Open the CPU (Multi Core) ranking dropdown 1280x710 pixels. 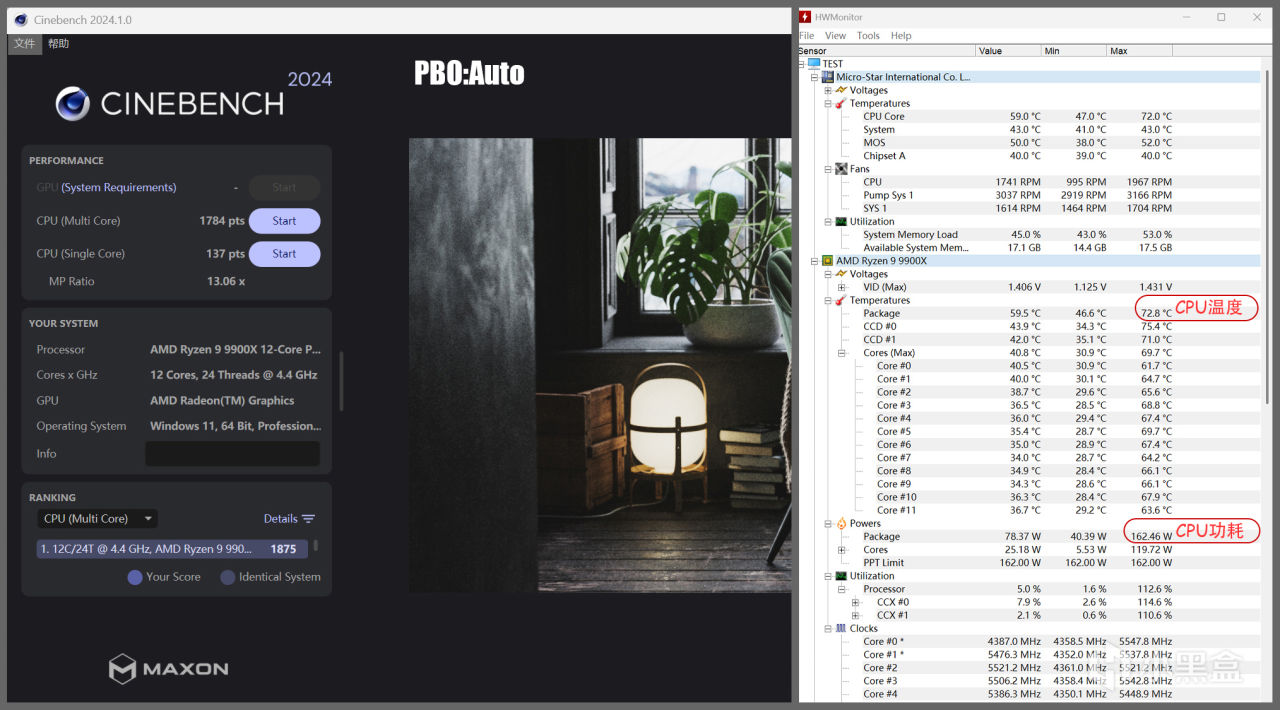click(x=98, y=519)
